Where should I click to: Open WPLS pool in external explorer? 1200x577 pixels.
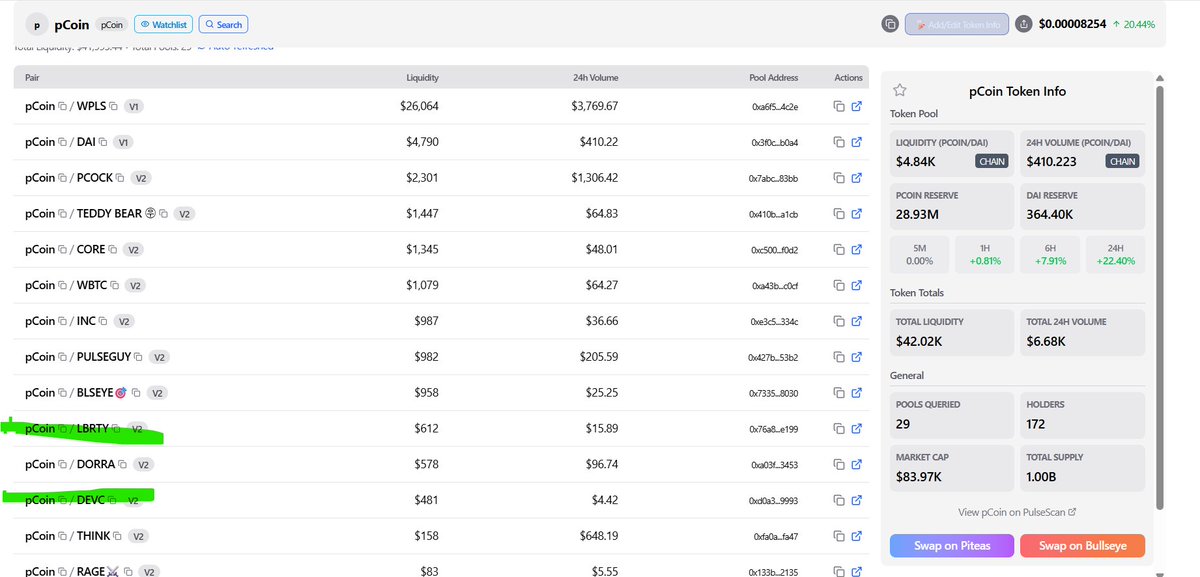point(856,106)
